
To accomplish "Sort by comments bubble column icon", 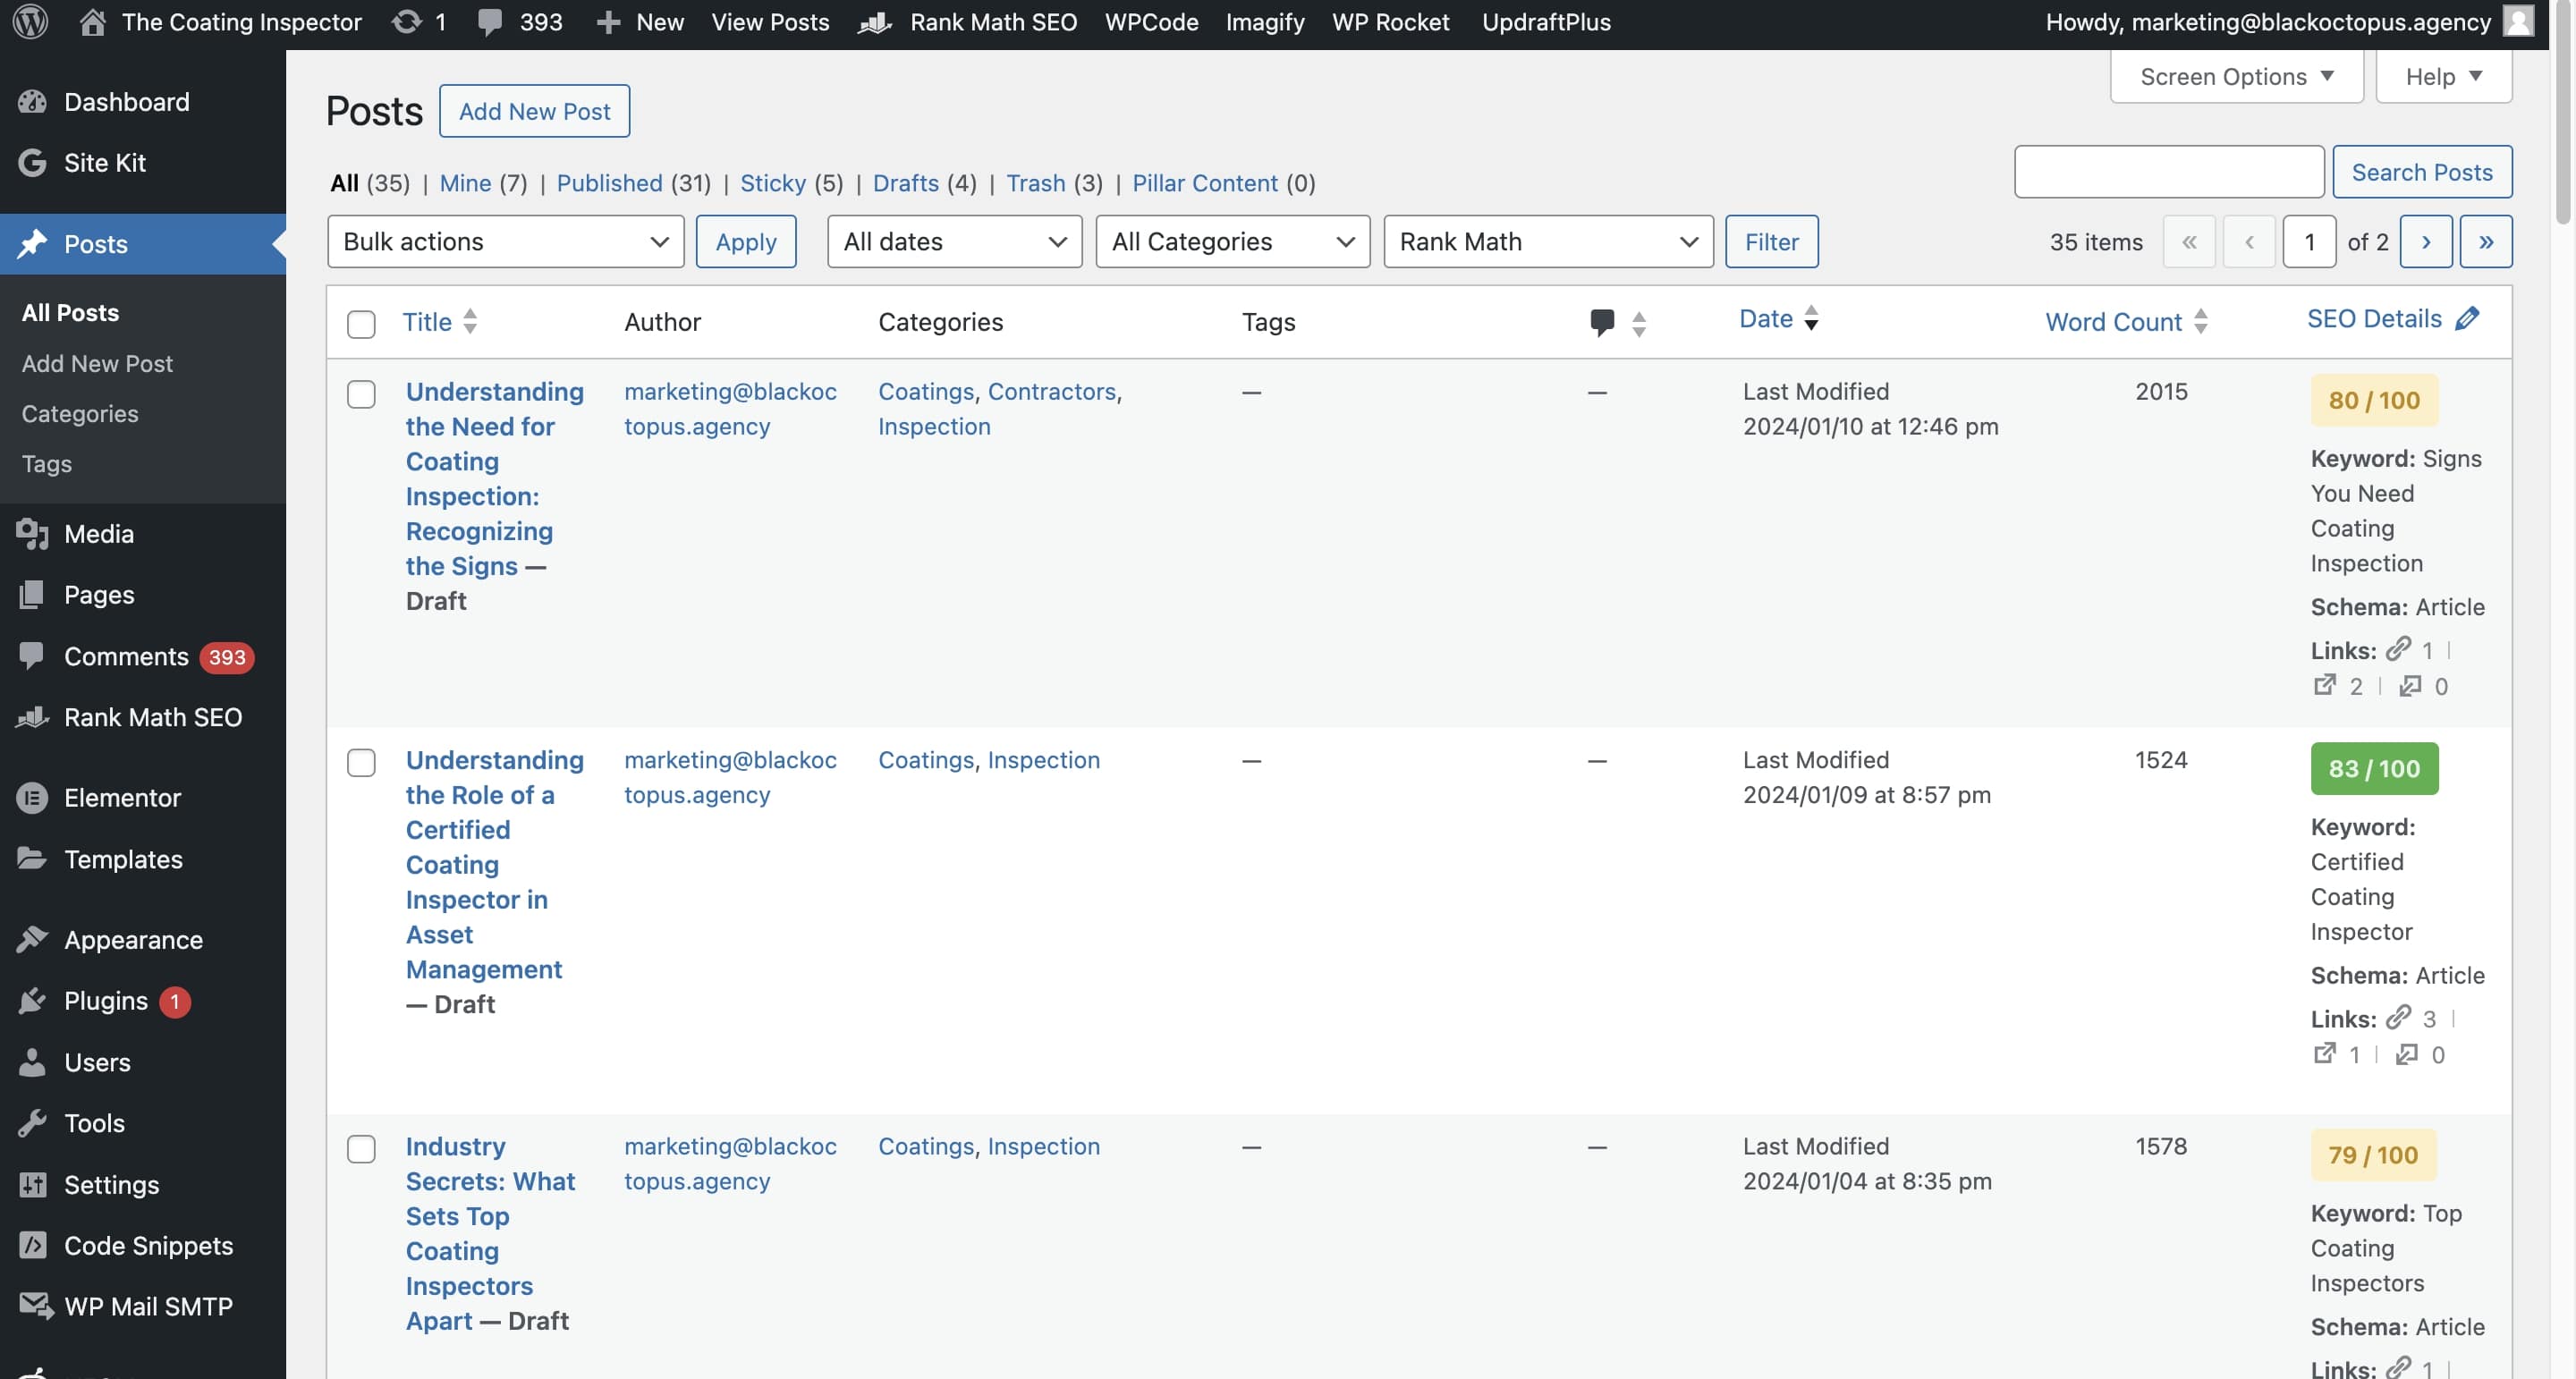I will (1601, 322).
